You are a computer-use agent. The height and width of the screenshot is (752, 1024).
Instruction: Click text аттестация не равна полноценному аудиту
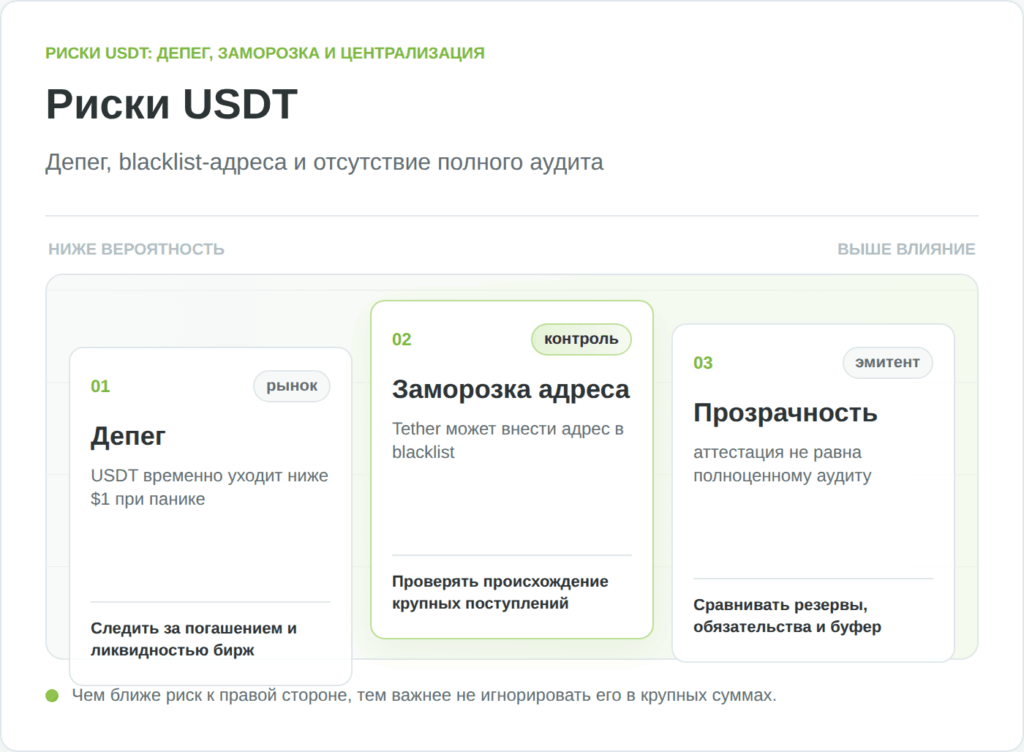(x=782, y=464)
